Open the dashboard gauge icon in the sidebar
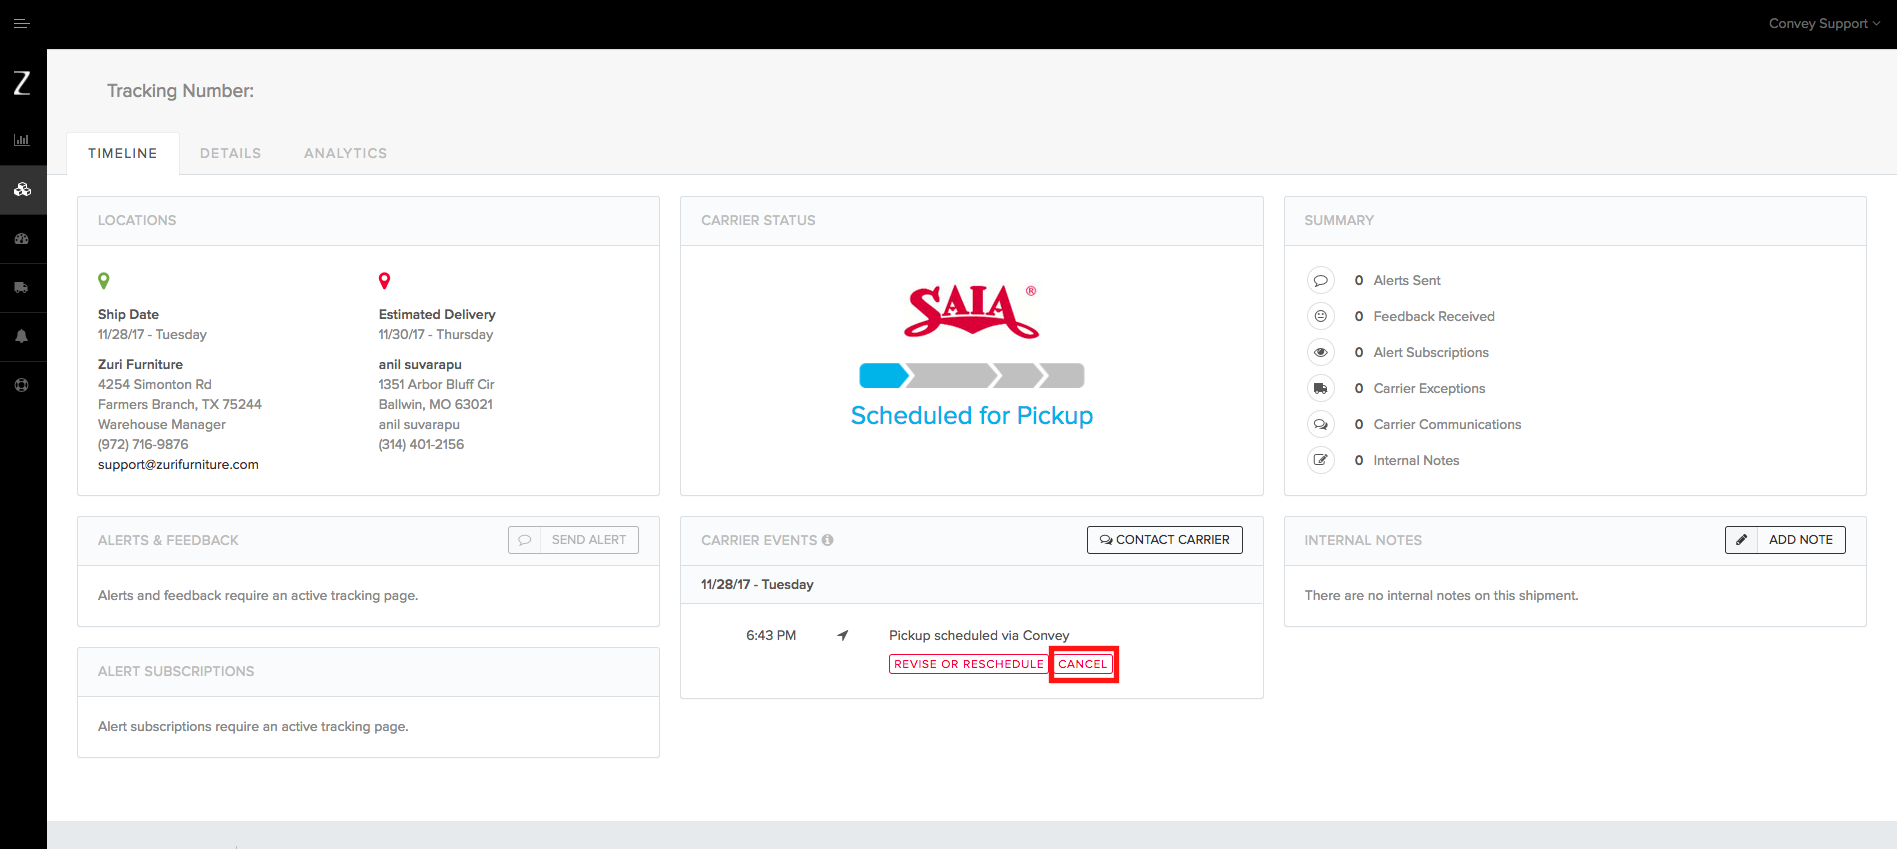 pyautogui.click(x=22, y=239)
